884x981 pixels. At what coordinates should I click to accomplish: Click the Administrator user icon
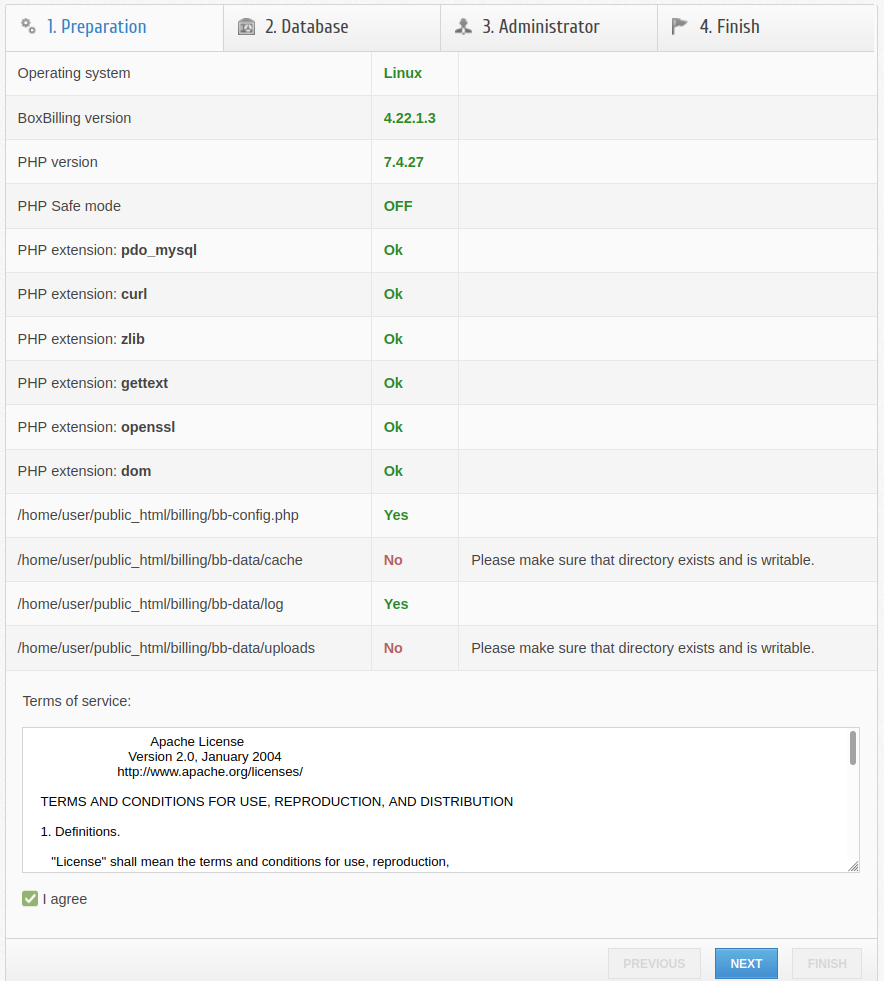pyautogui.click(x=463, y=27)
